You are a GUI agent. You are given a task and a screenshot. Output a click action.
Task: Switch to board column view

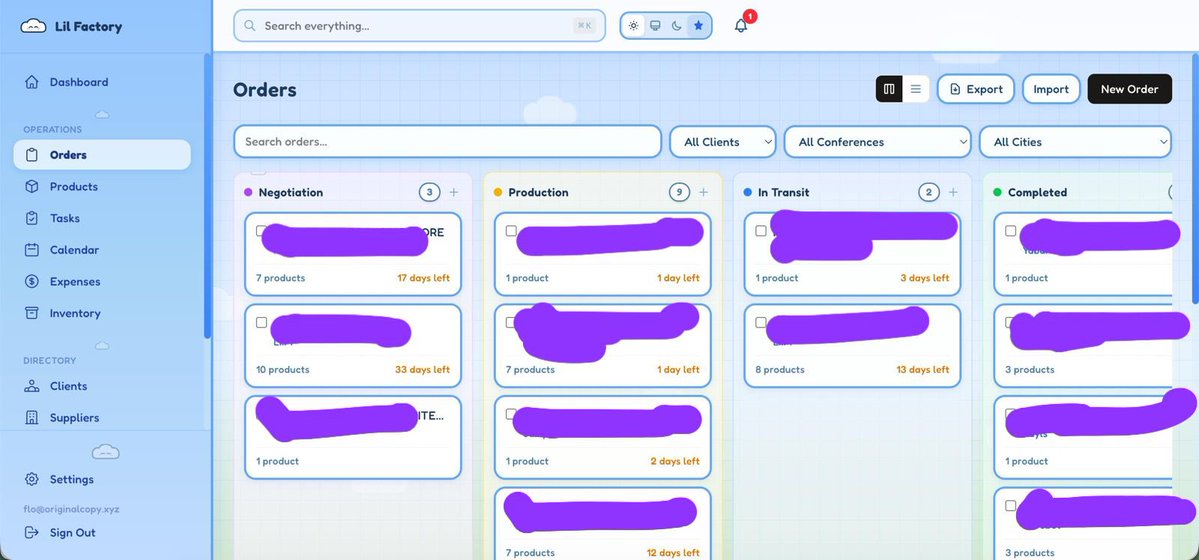[x=889, y=89]
